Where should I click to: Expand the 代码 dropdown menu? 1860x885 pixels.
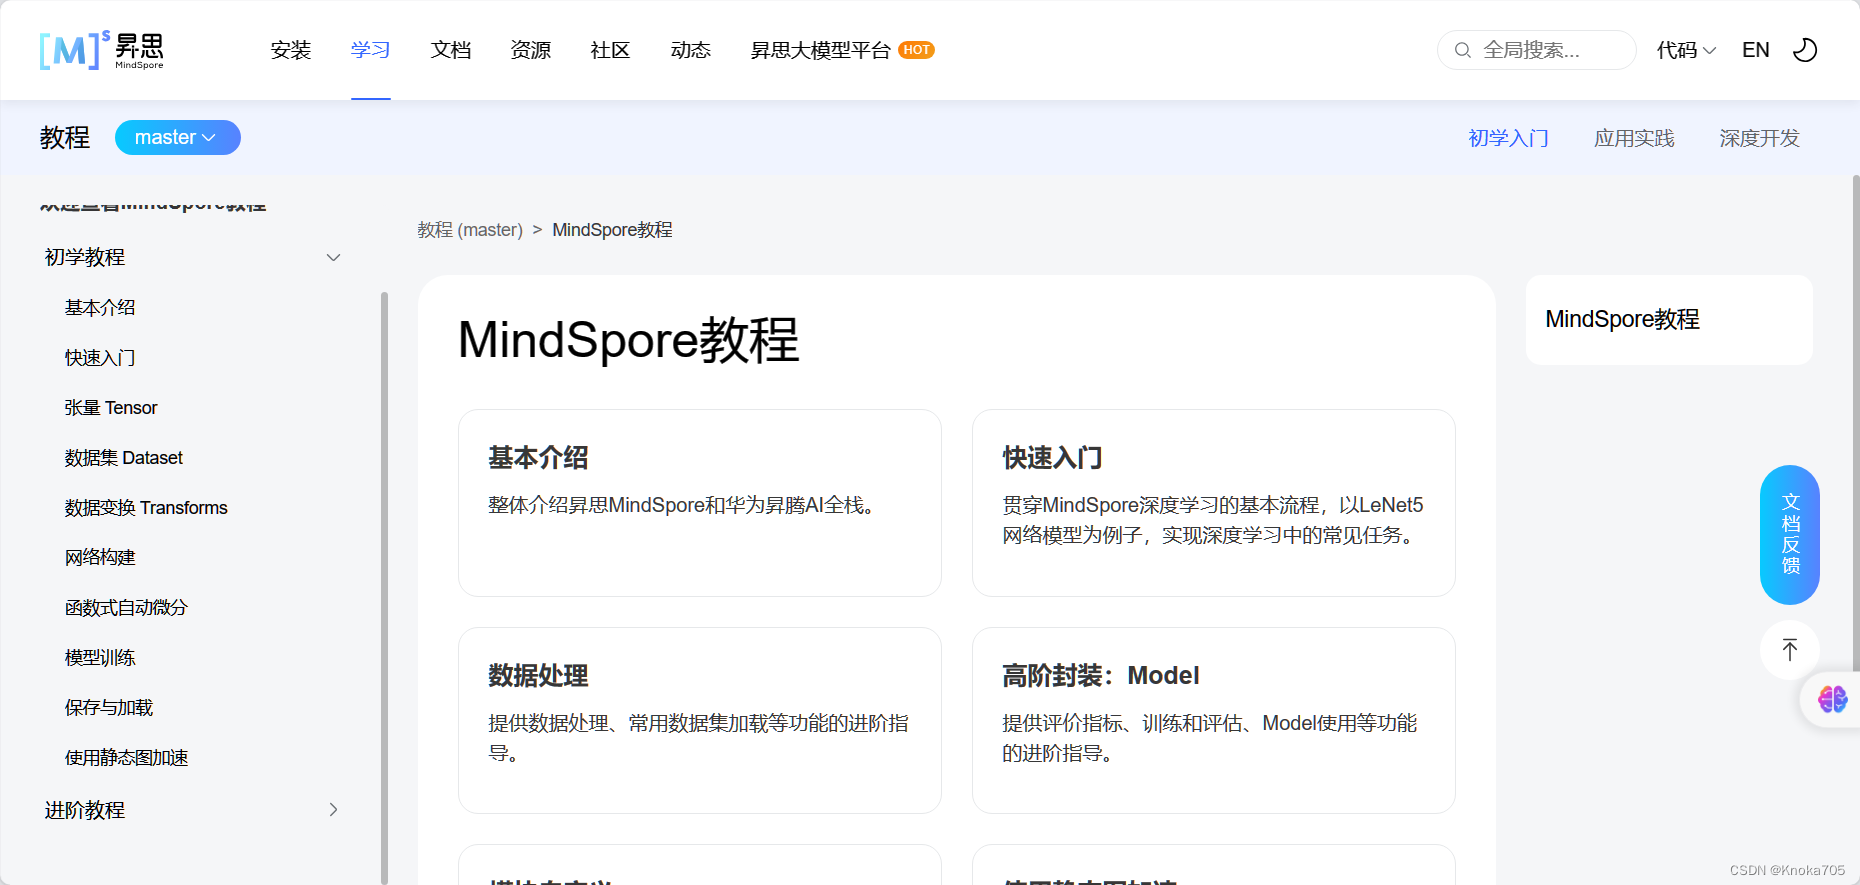click(1686, 50)
